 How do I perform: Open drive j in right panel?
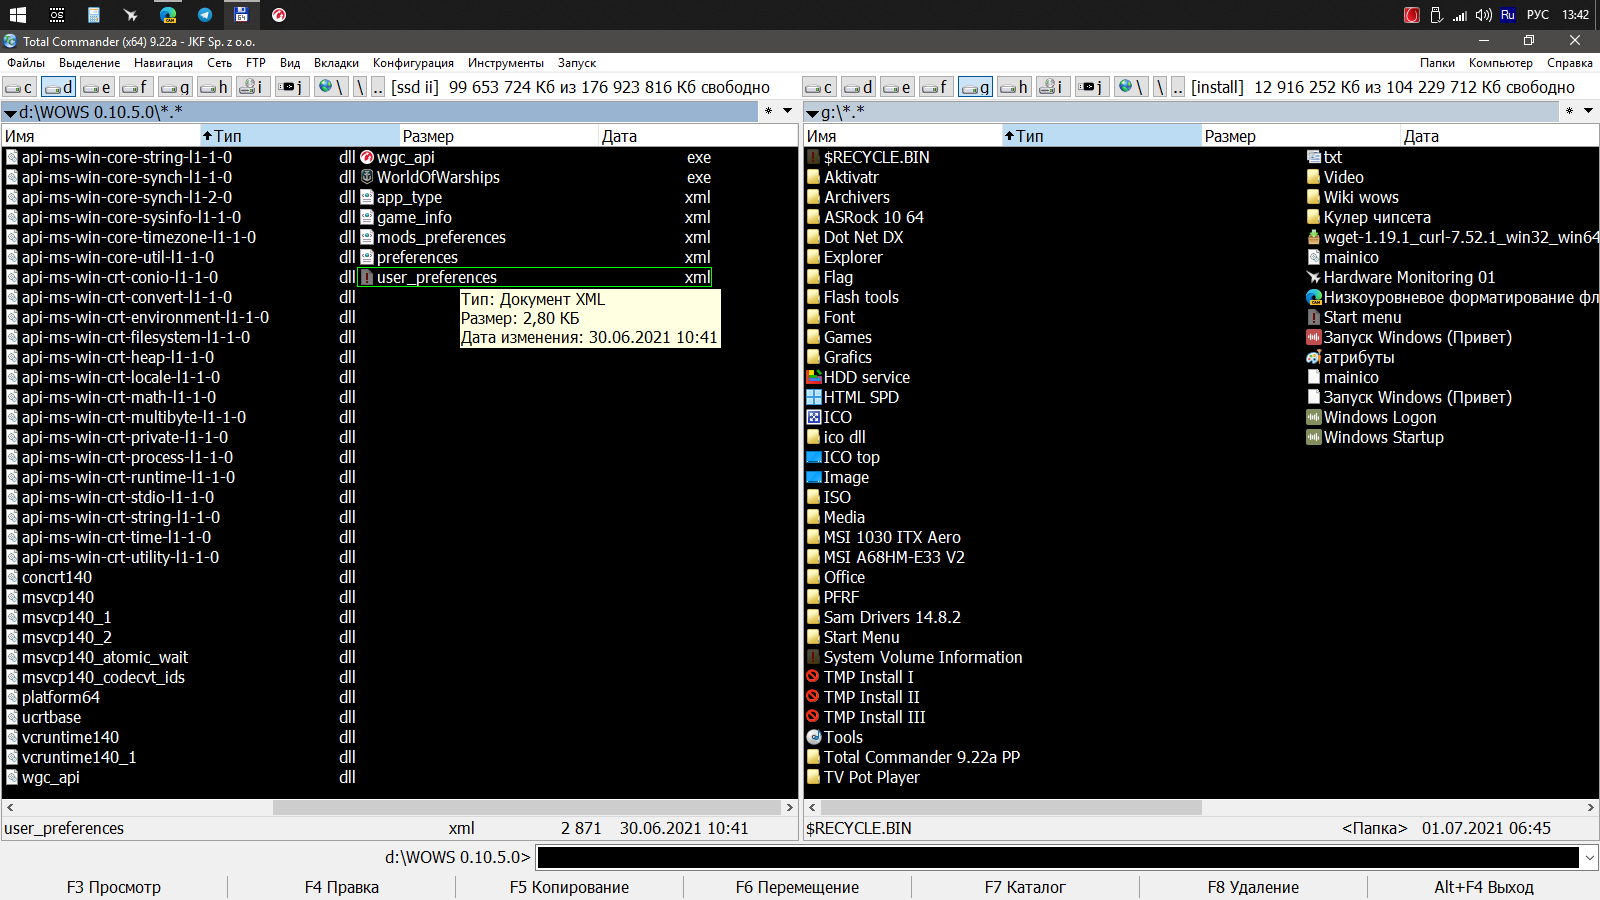(x=1093, y=87)
